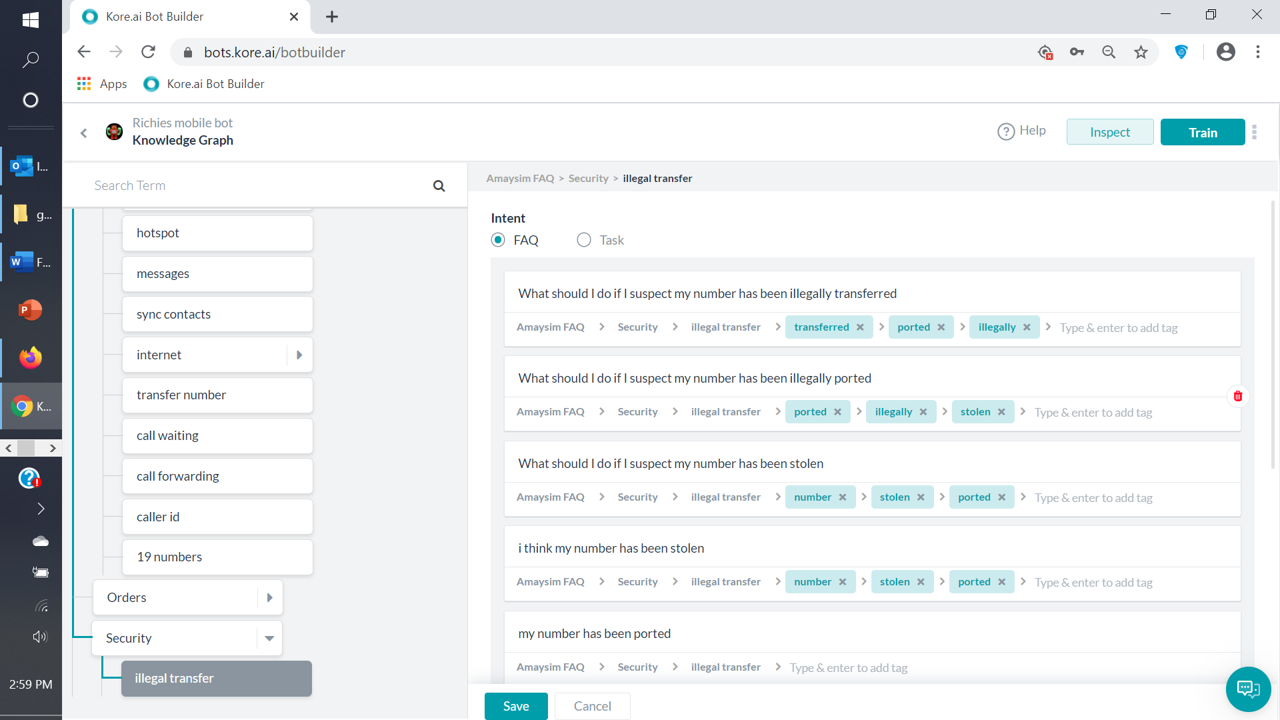The image size is (1280, 720).
Task: Click the back arrow beside Richies mobile bot
Action: 84,132
